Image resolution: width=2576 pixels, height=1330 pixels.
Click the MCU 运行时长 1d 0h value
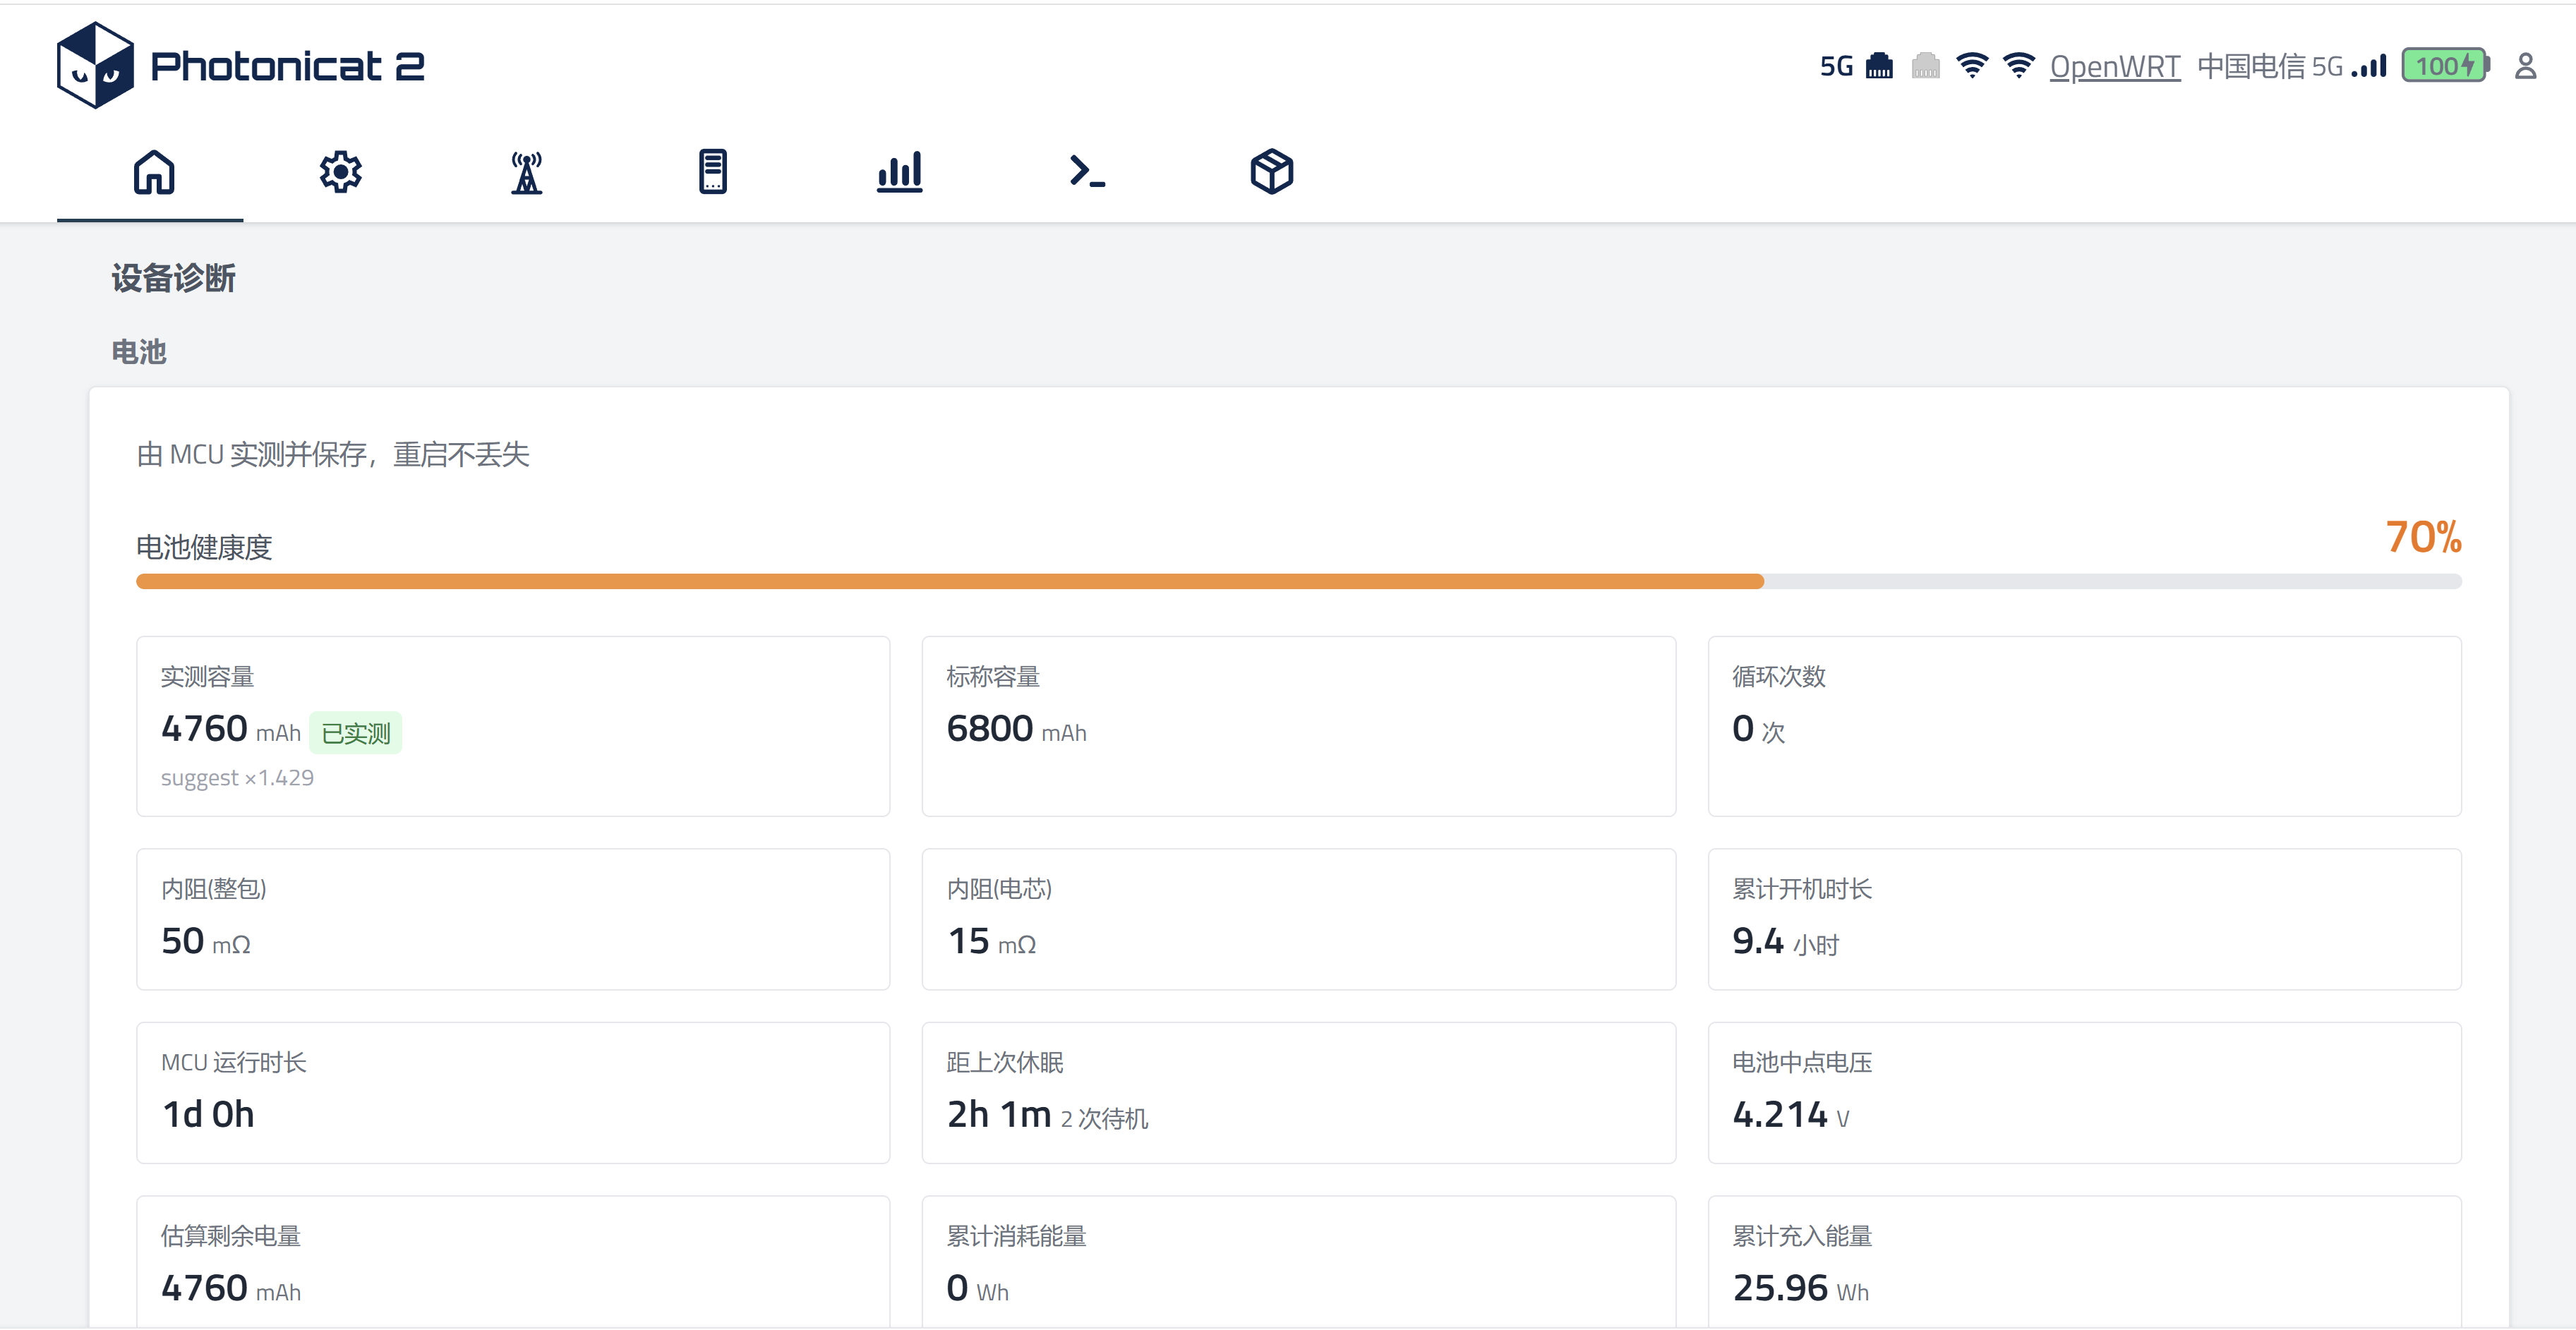click(x=208, y=1114)
